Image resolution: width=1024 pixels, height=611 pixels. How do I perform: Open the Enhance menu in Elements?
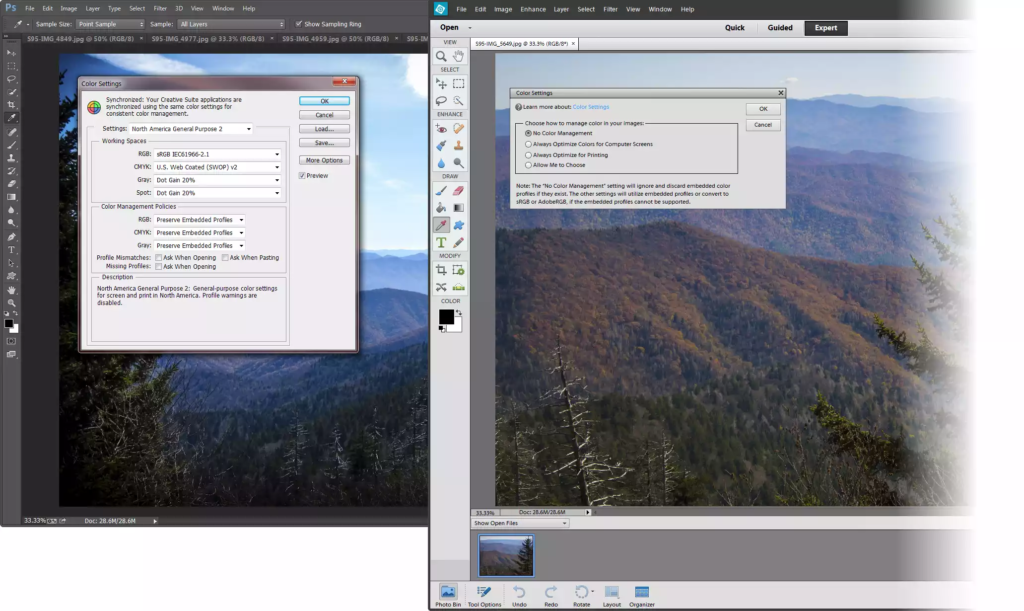click(x=533, y=9)
